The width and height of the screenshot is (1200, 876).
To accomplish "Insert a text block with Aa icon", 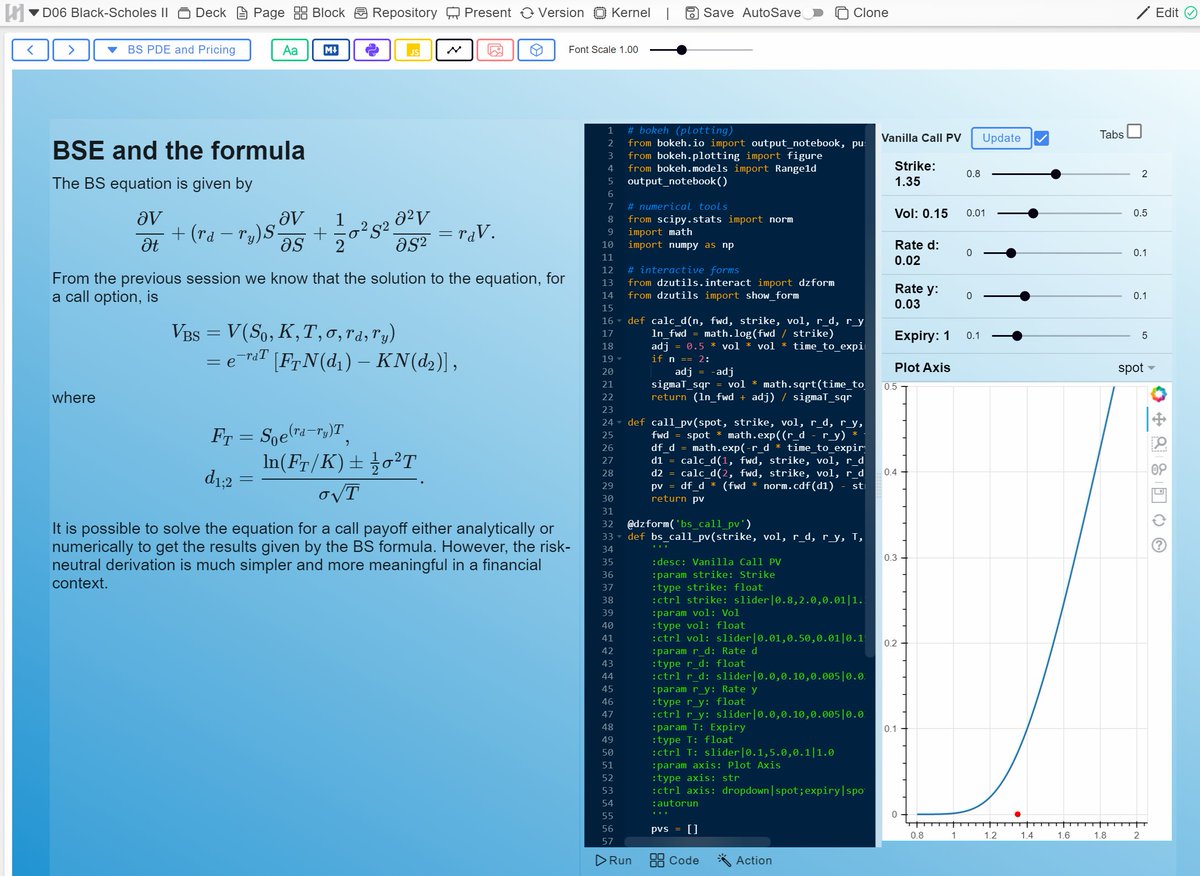I will click(290, 50).
